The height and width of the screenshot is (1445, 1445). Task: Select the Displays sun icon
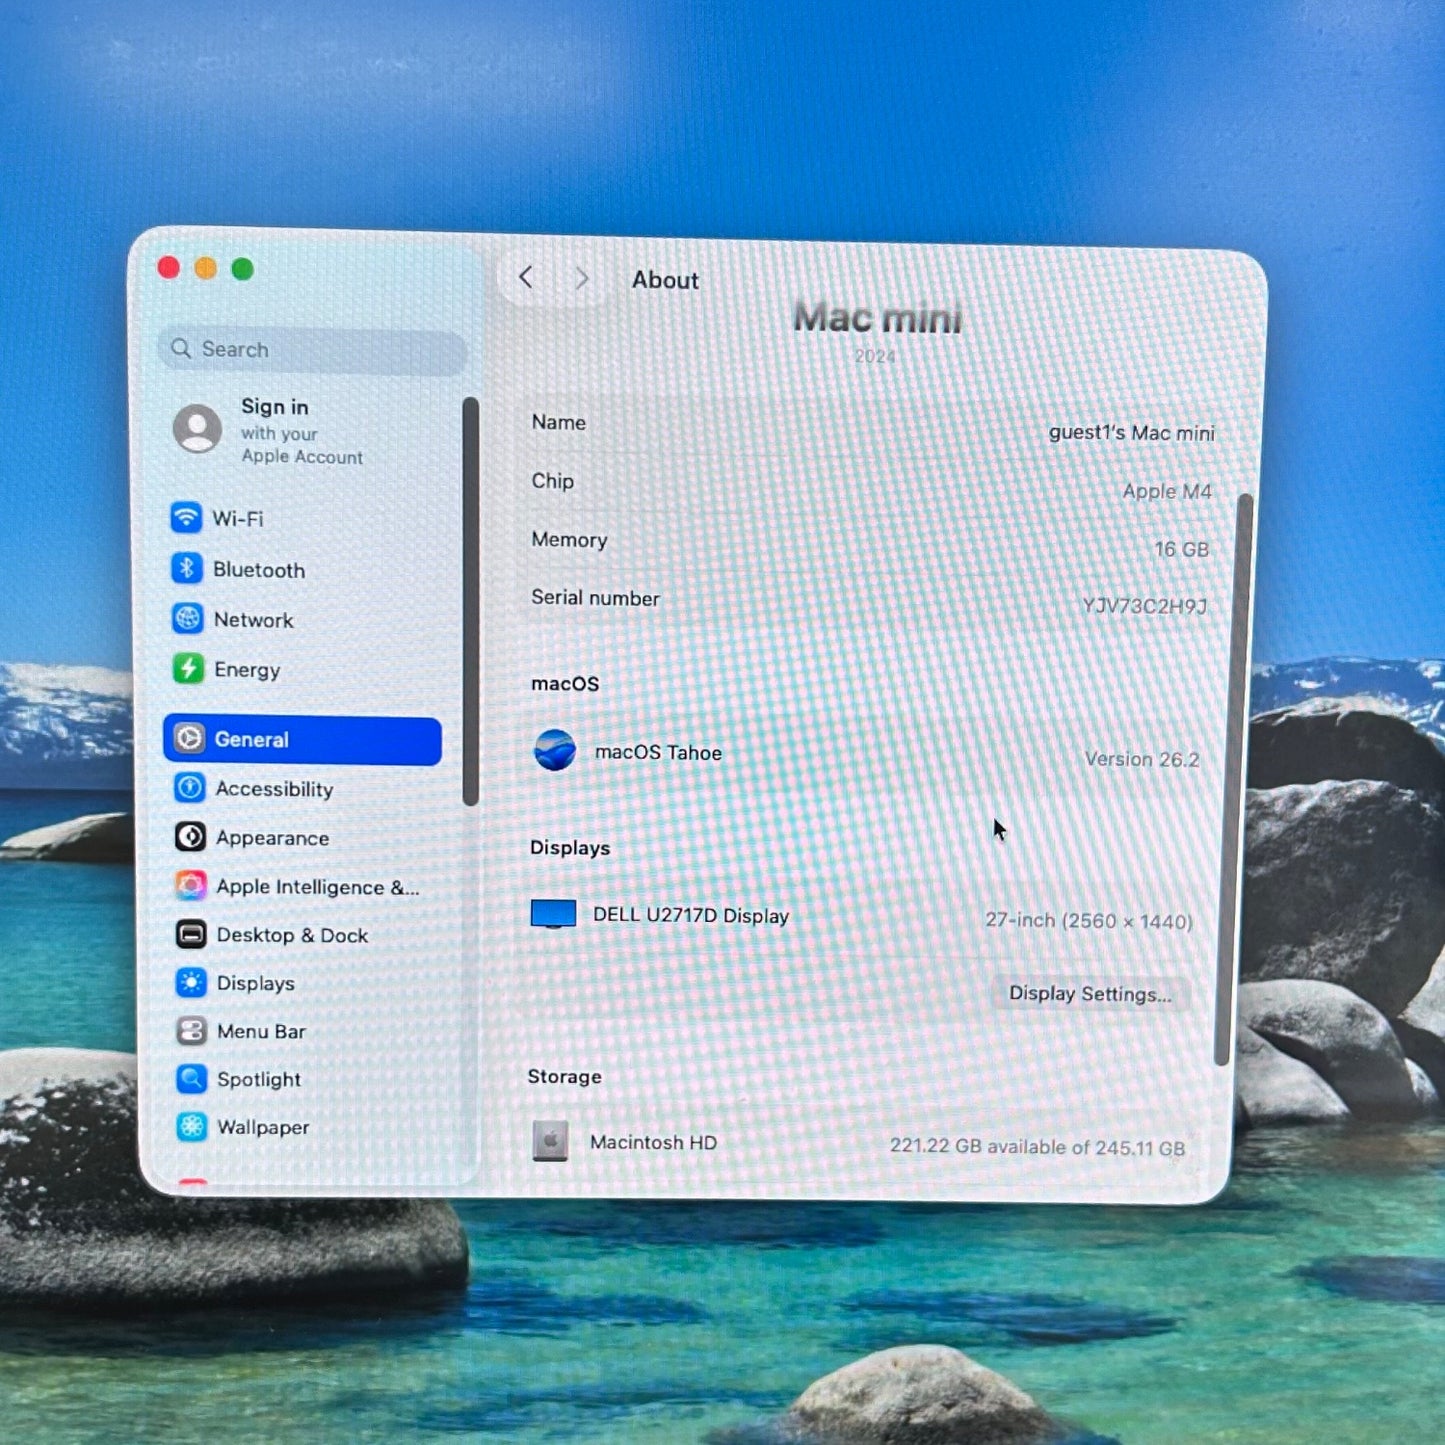191,983
